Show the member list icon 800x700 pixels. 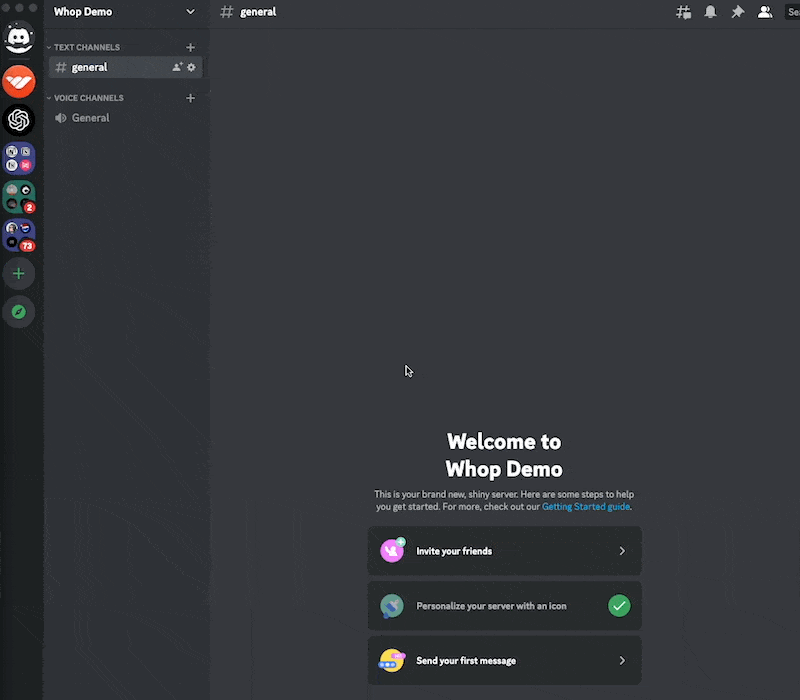pos(765,12)
